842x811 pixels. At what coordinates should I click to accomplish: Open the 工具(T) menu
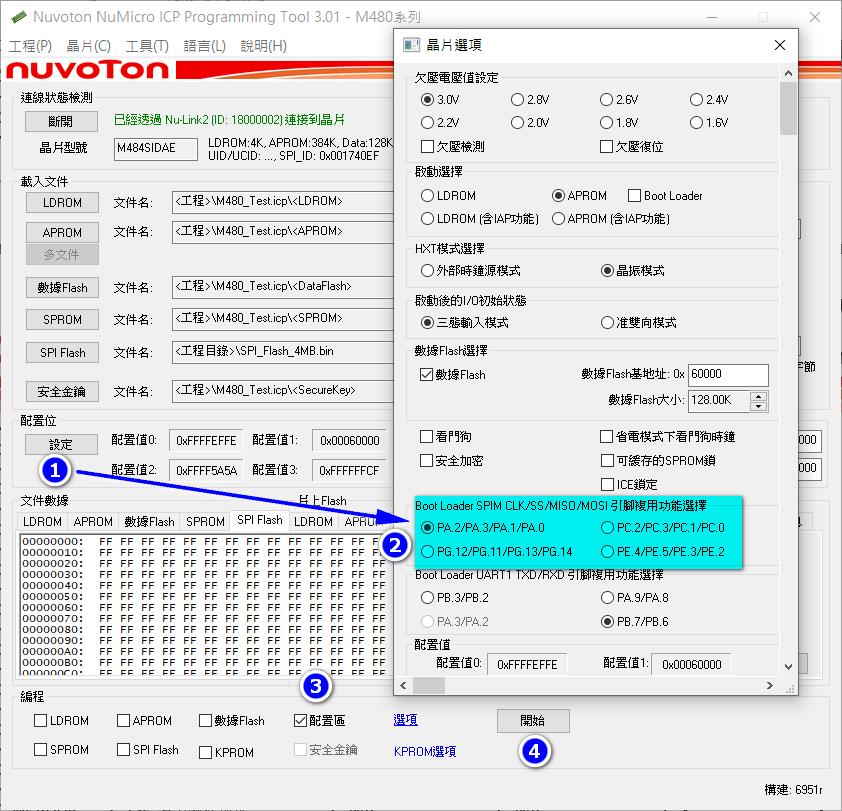[147, 46]
